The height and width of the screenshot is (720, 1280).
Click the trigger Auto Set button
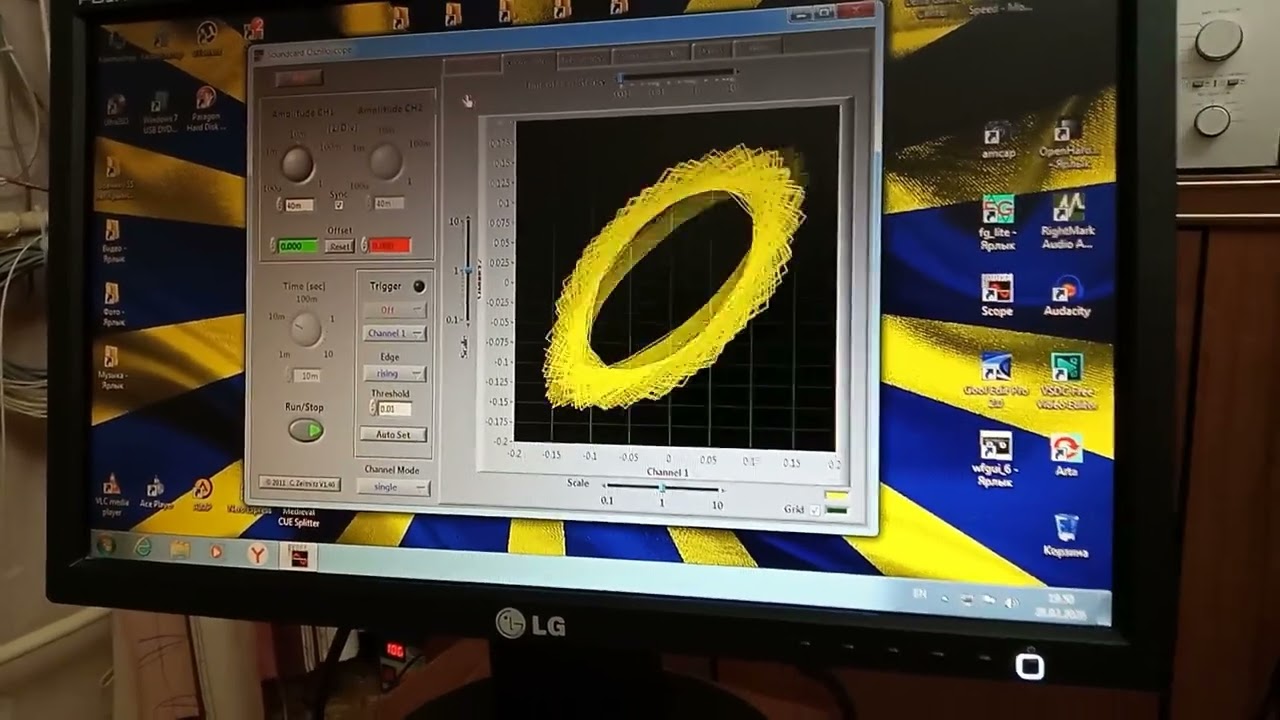click(x=394, y=435)
